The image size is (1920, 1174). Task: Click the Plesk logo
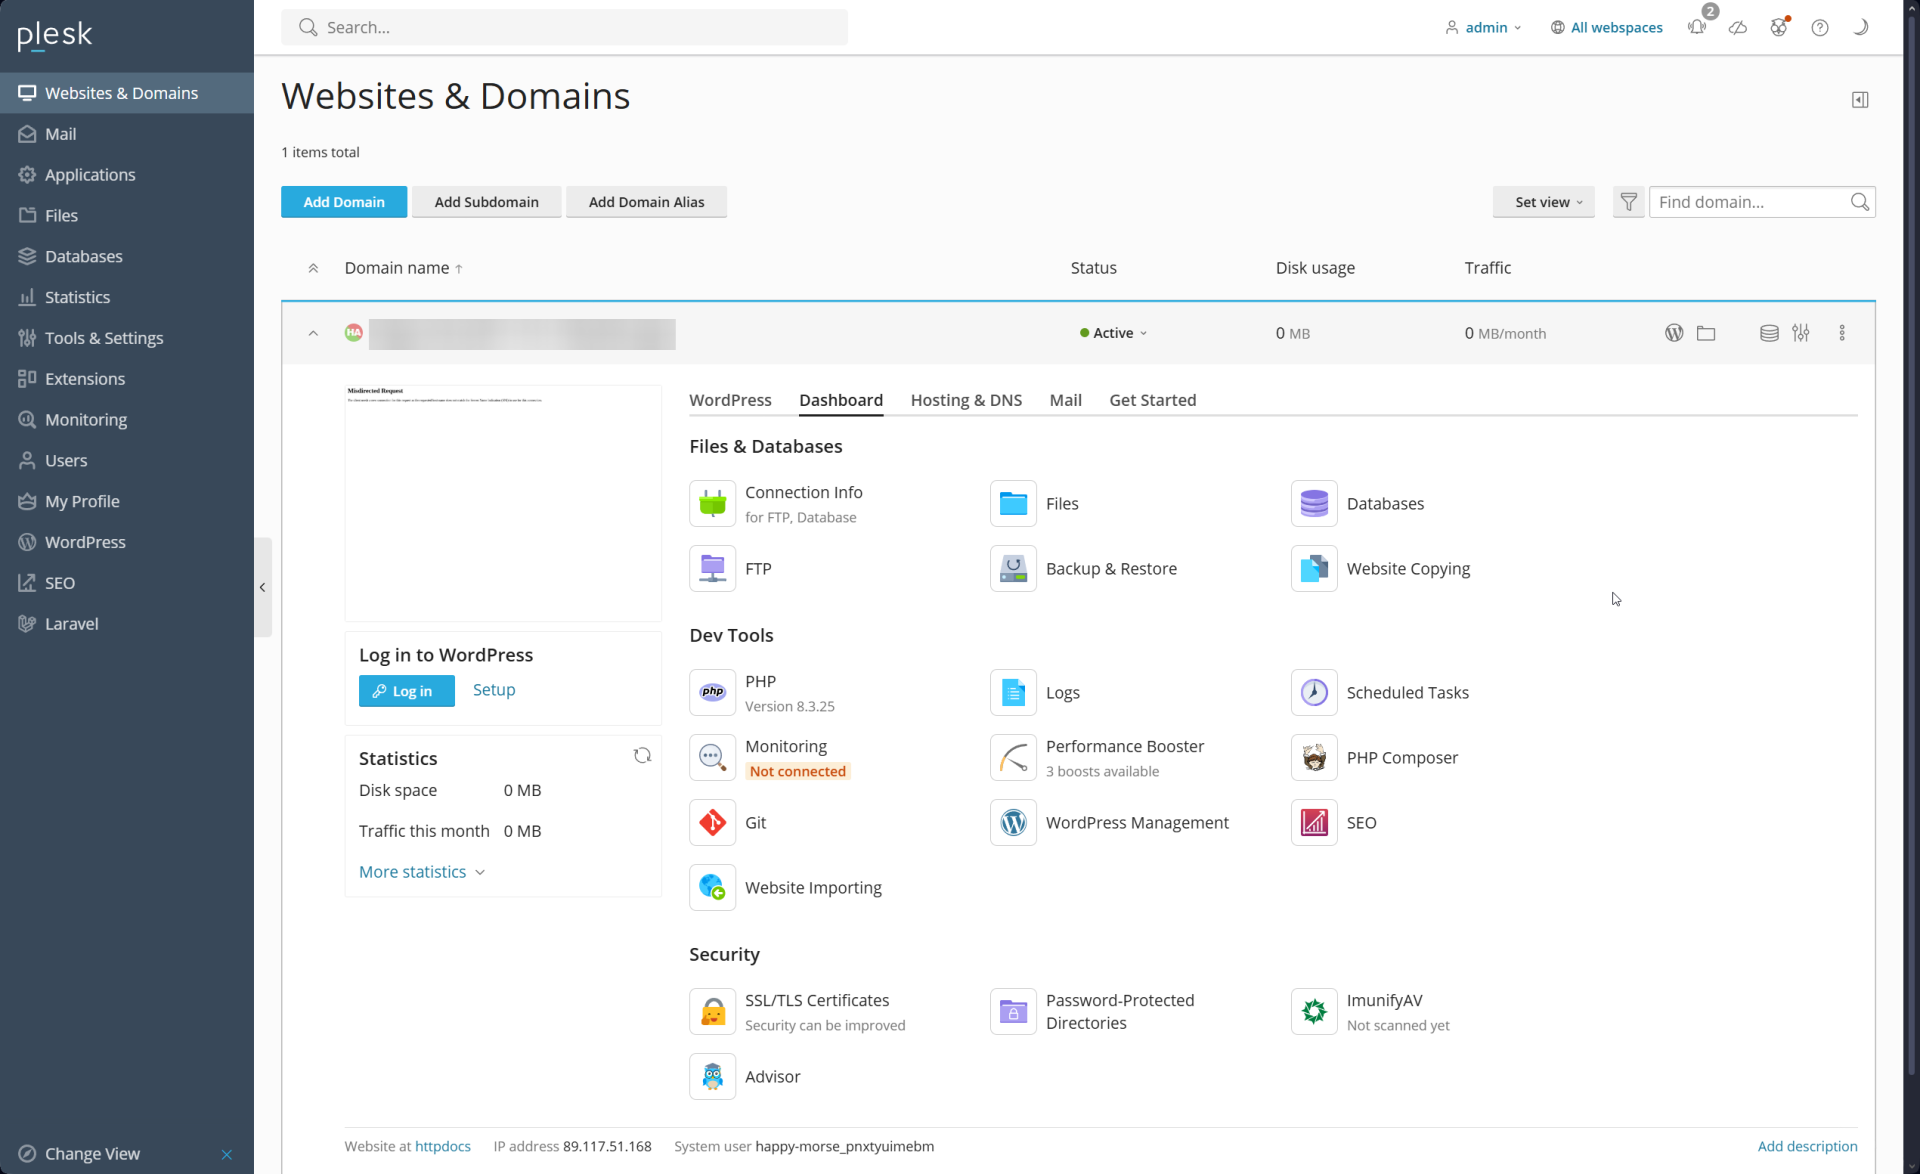pyautogui.click(x=55, y=35)
